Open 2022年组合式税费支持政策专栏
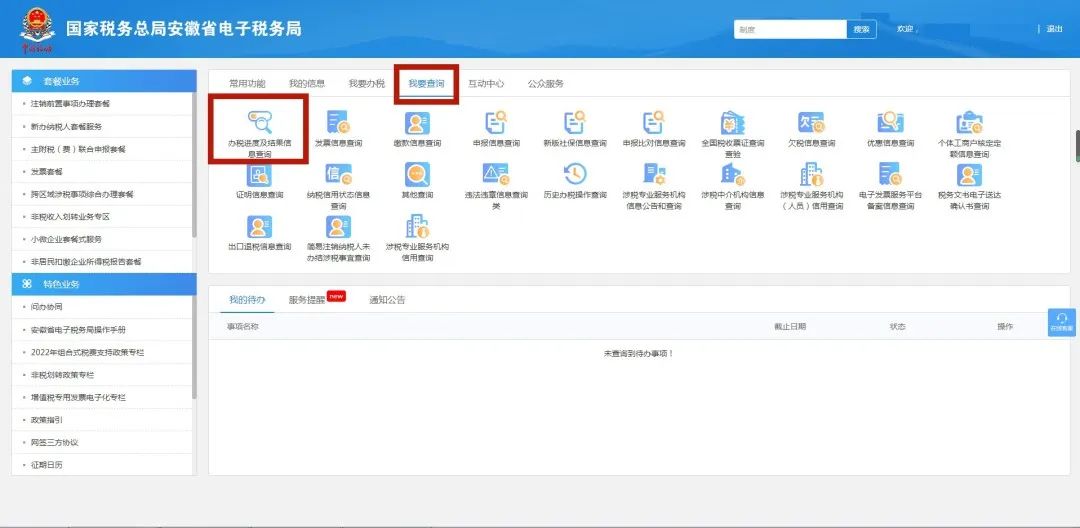 (87, 352)
